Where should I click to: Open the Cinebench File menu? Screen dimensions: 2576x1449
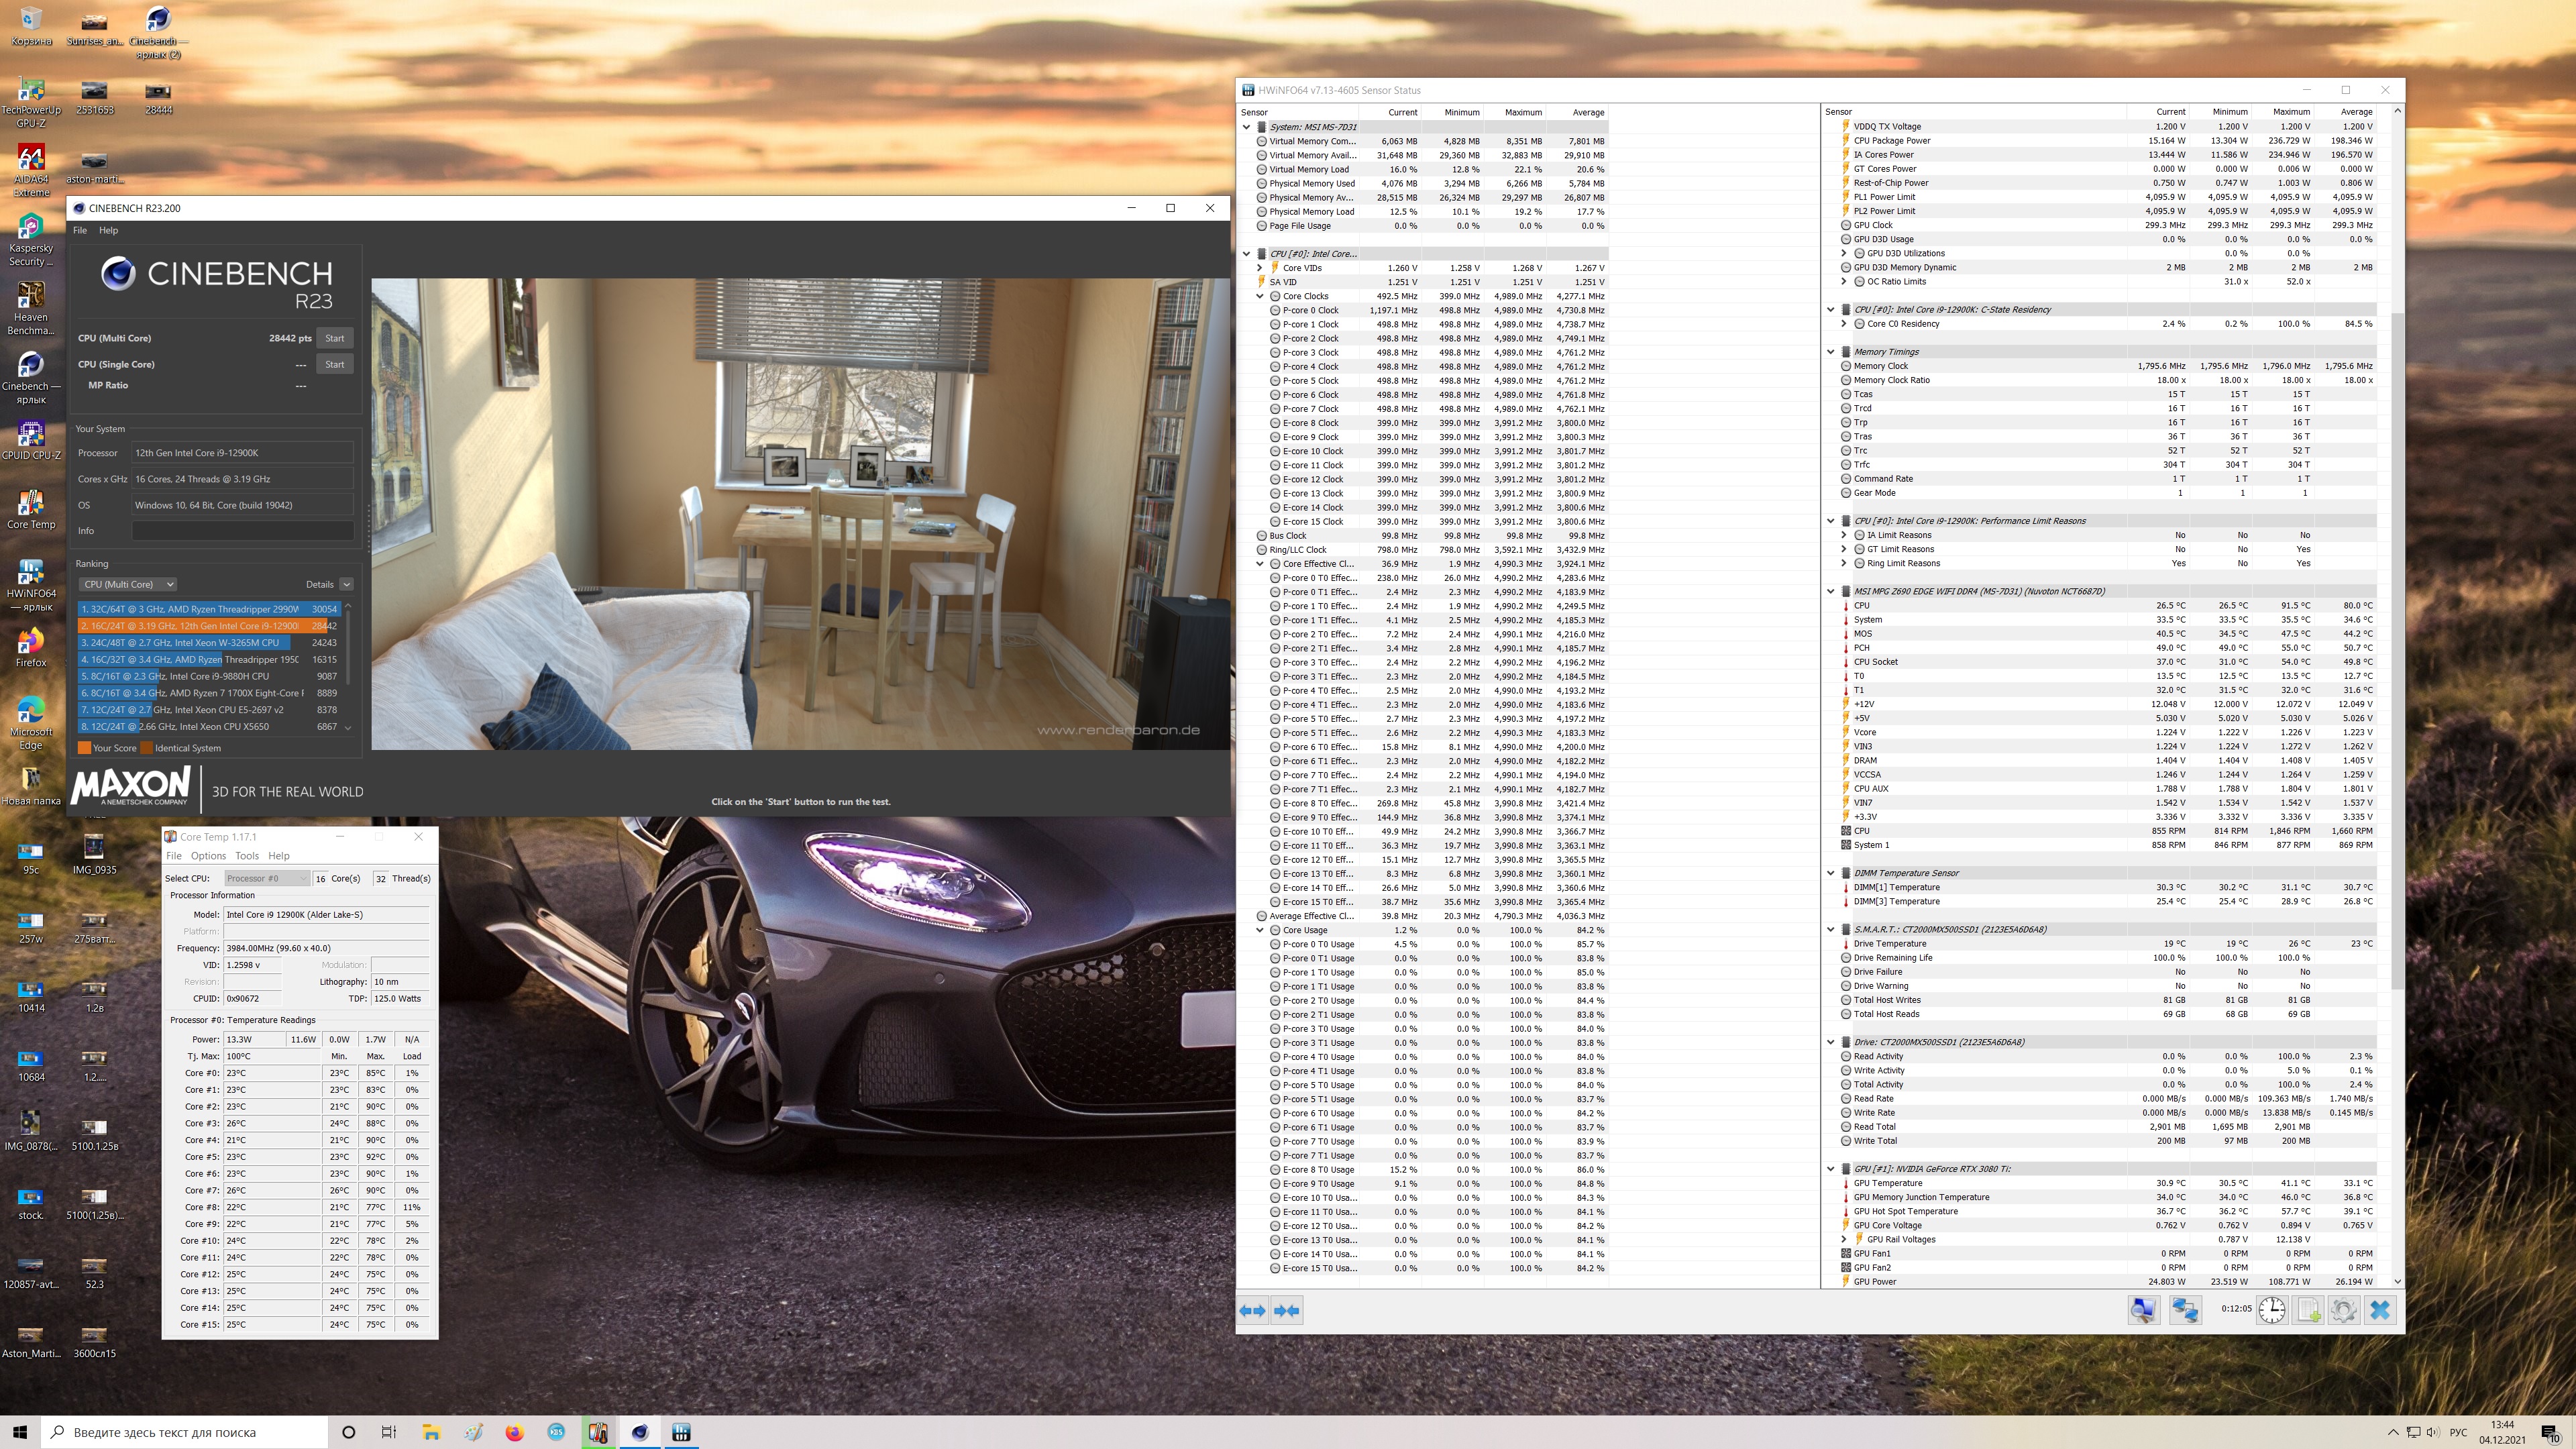click(80, 230)
